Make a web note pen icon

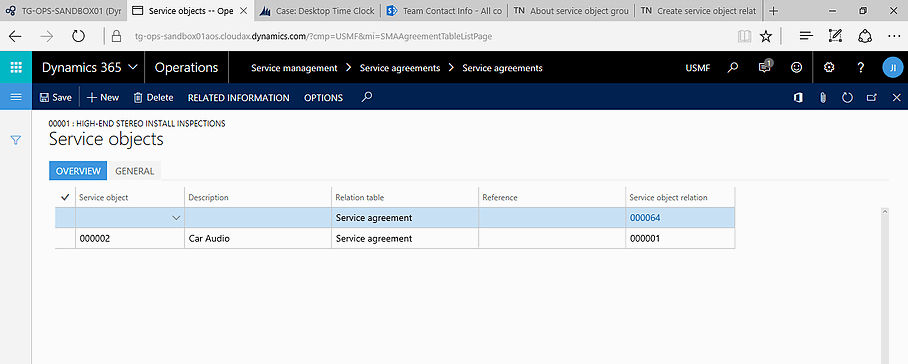click(x=835, y=36)
